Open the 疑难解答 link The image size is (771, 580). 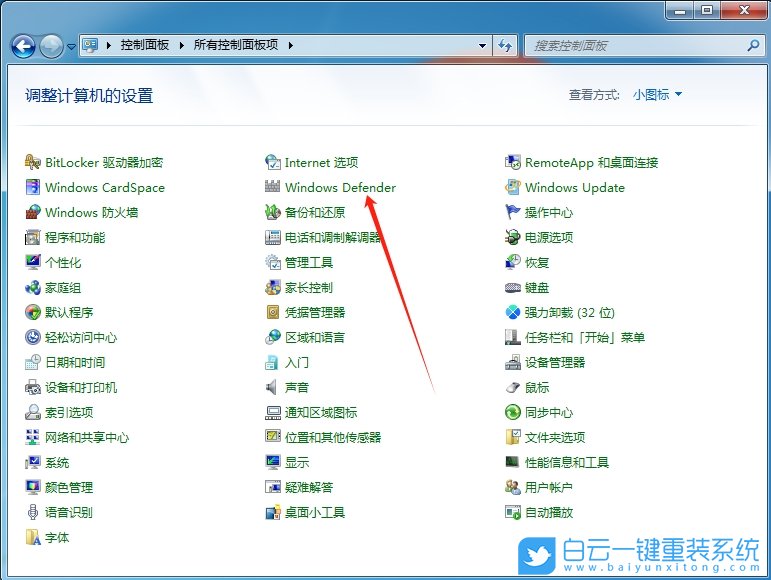tap(309, 487)
